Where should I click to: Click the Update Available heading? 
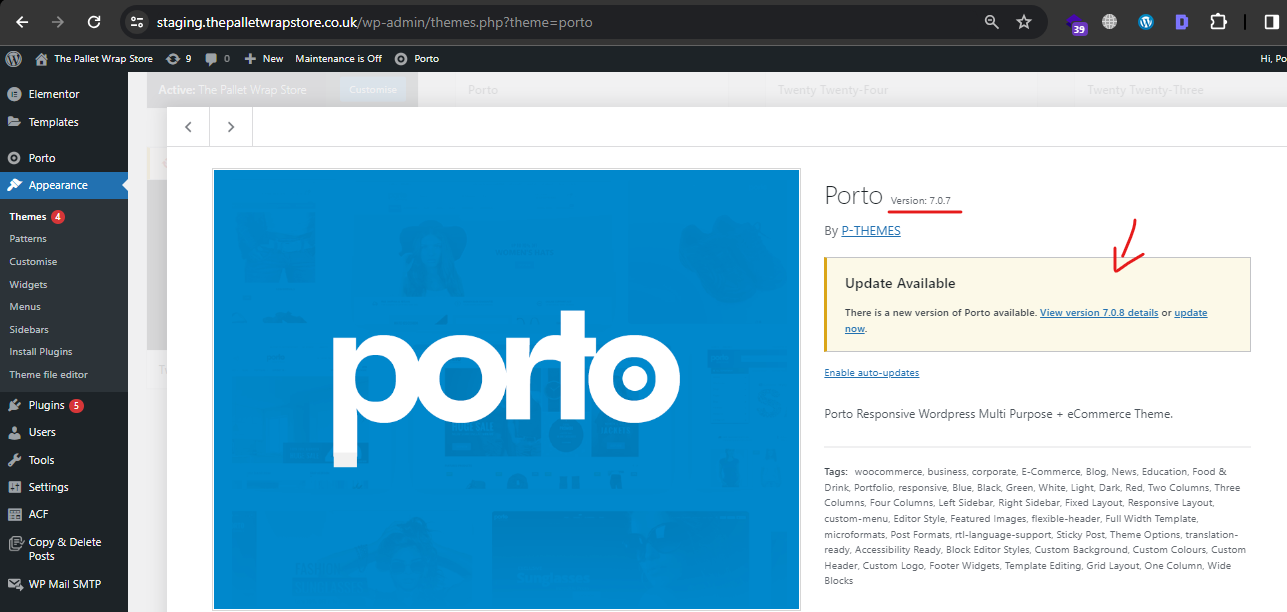coord(900,283)
